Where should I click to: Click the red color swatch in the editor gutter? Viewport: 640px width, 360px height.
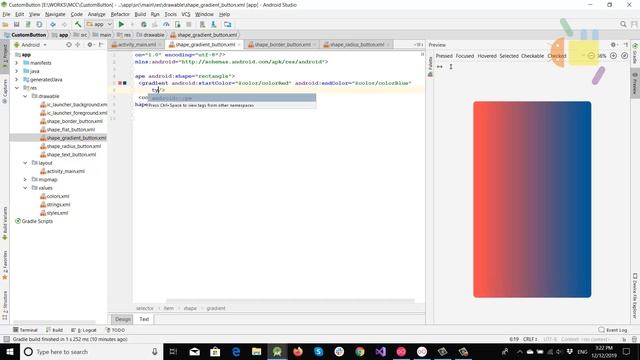[x=120, y=83]
